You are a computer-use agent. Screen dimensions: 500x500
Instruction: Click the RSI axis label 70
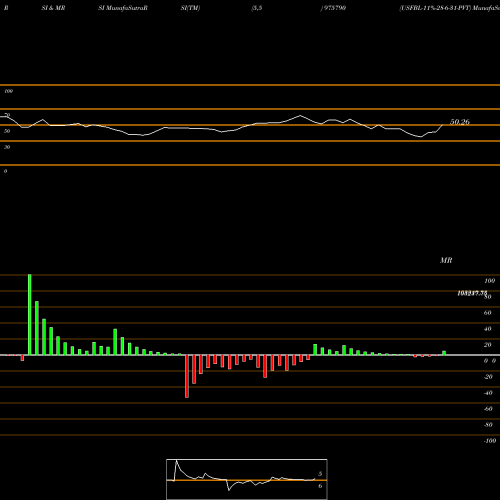click(7, 115)
